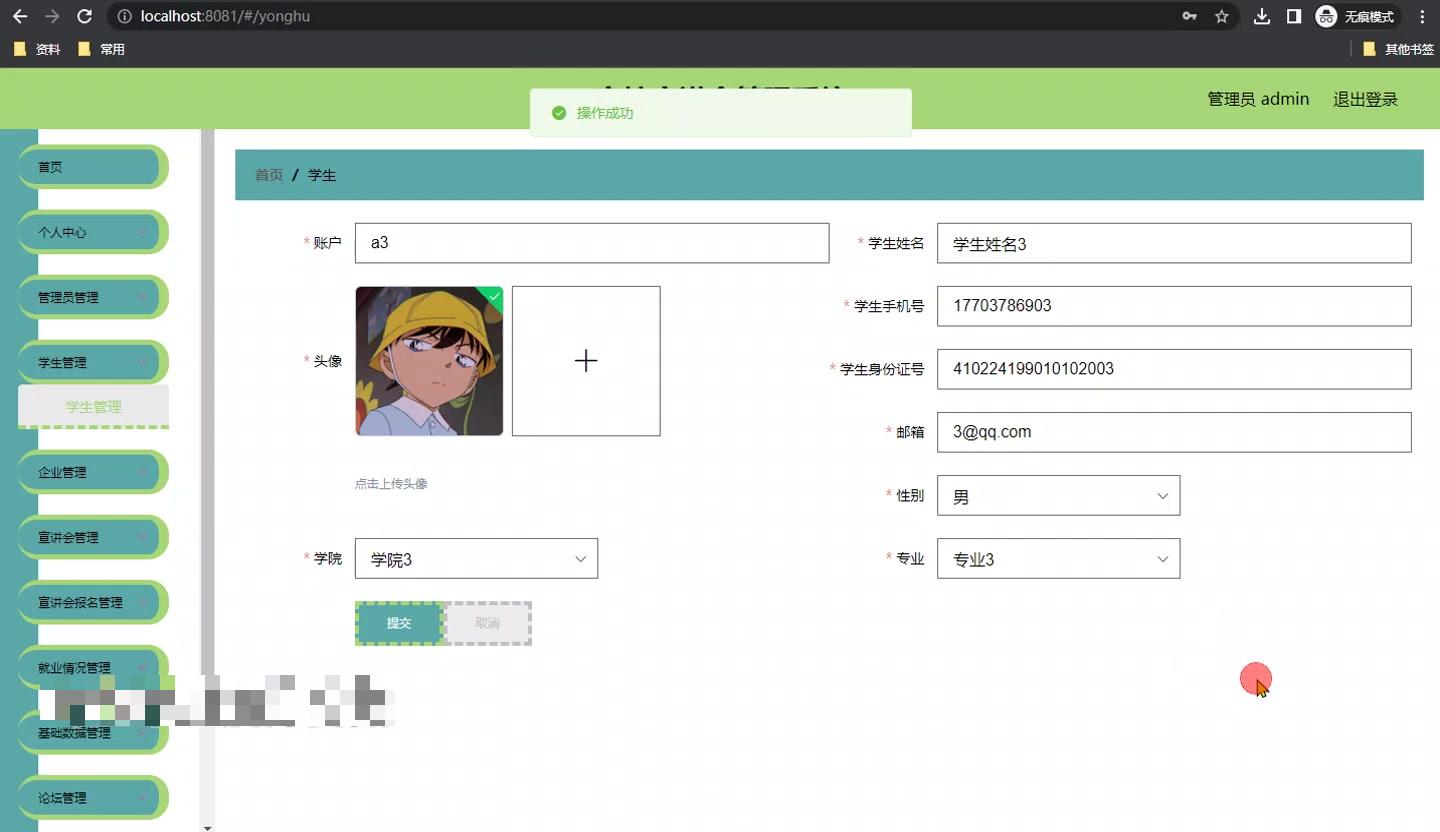Viewport: 1440px width, 832px height.
Task: Click the 点击上传头像 hint text
Action: tap(391, 484)
